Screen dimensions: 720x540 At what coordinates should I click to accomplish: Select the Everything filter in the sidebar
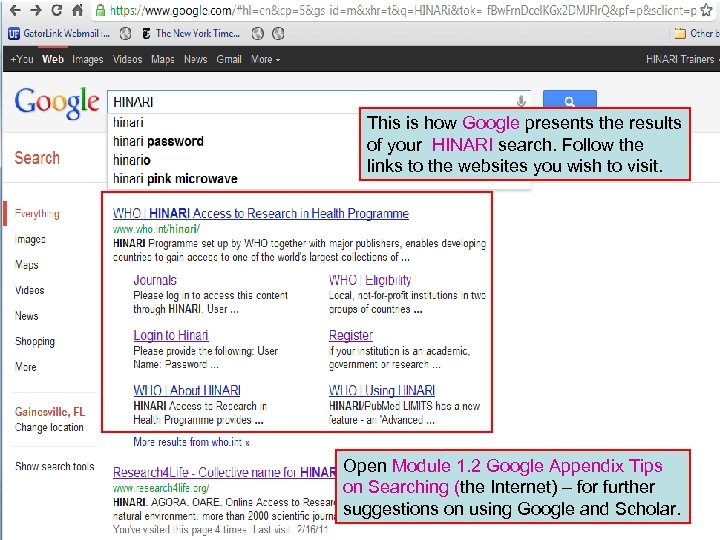point(37,214)
